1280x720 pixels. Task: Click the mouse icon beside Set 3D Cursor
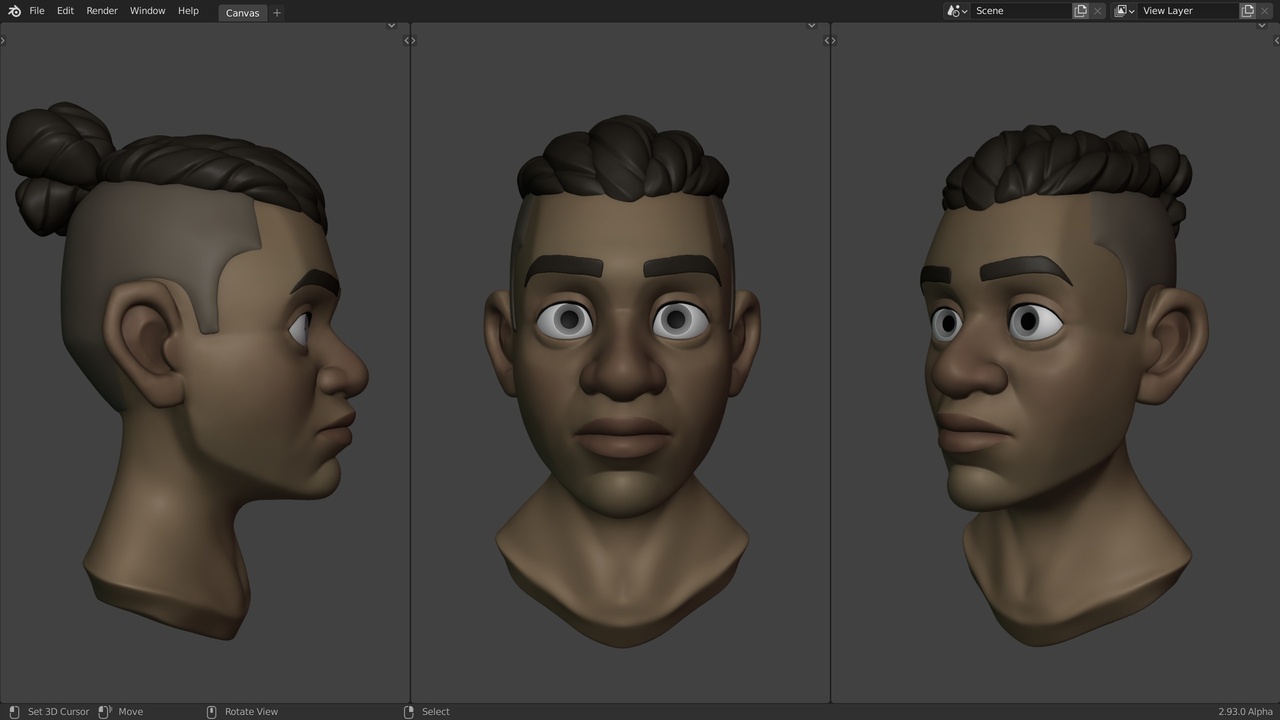pos(12,711)
